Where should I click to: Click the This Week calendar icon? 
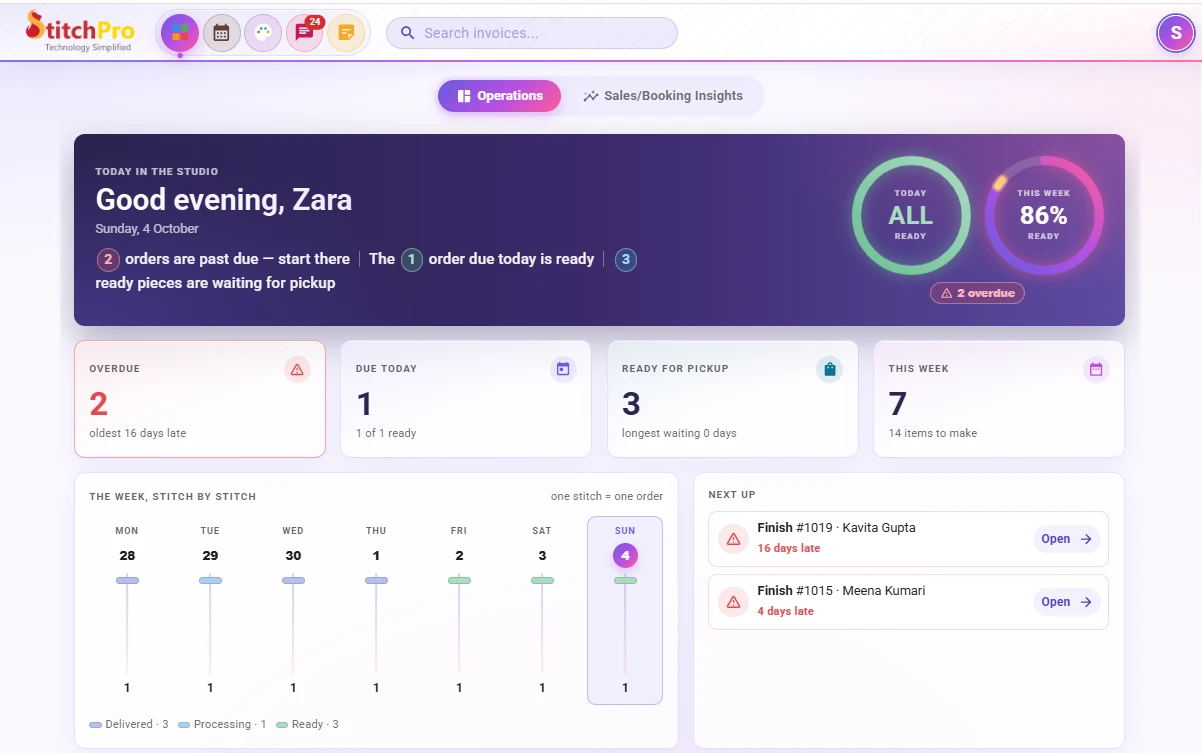click(1096, 370)
